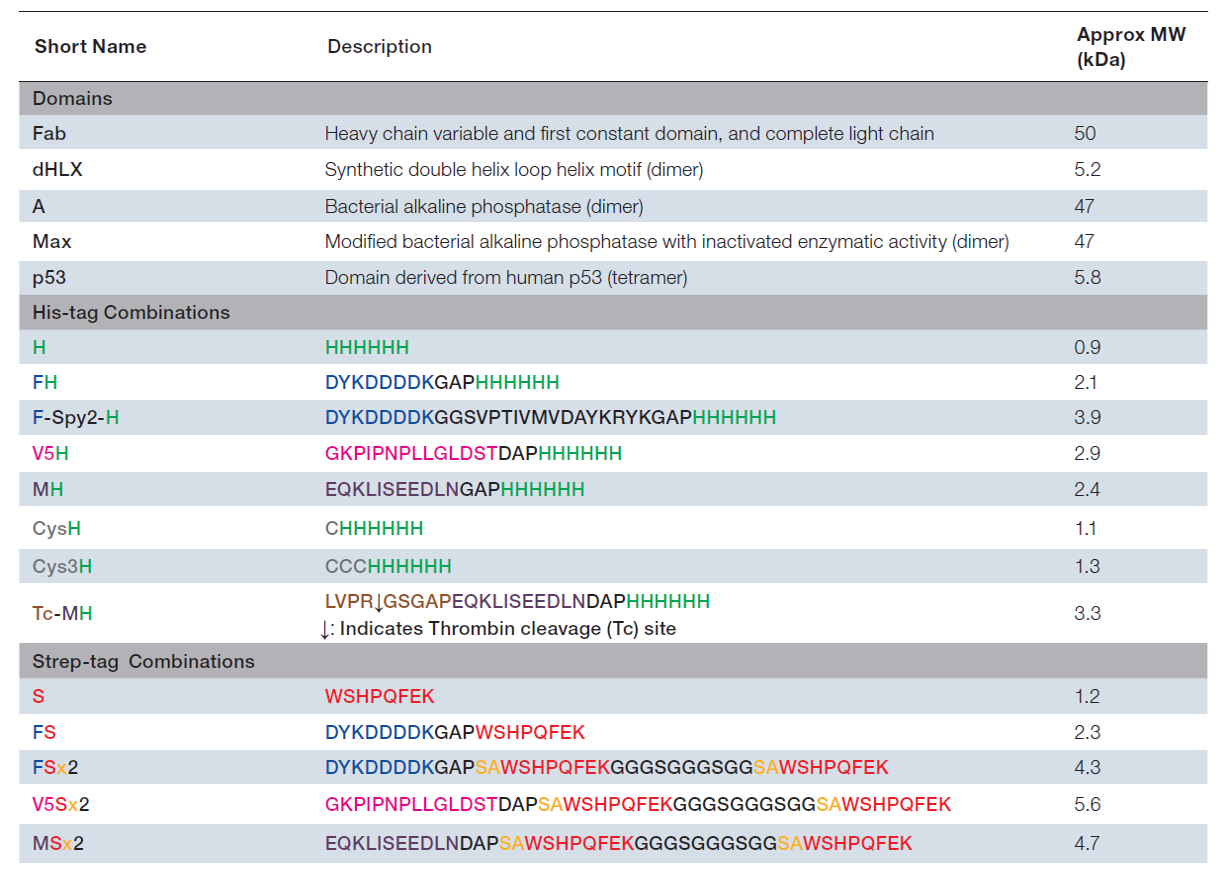Click the Thrombin cleavage (Tc) site note
1229x882 pixels.
click(x=498, y=629)
